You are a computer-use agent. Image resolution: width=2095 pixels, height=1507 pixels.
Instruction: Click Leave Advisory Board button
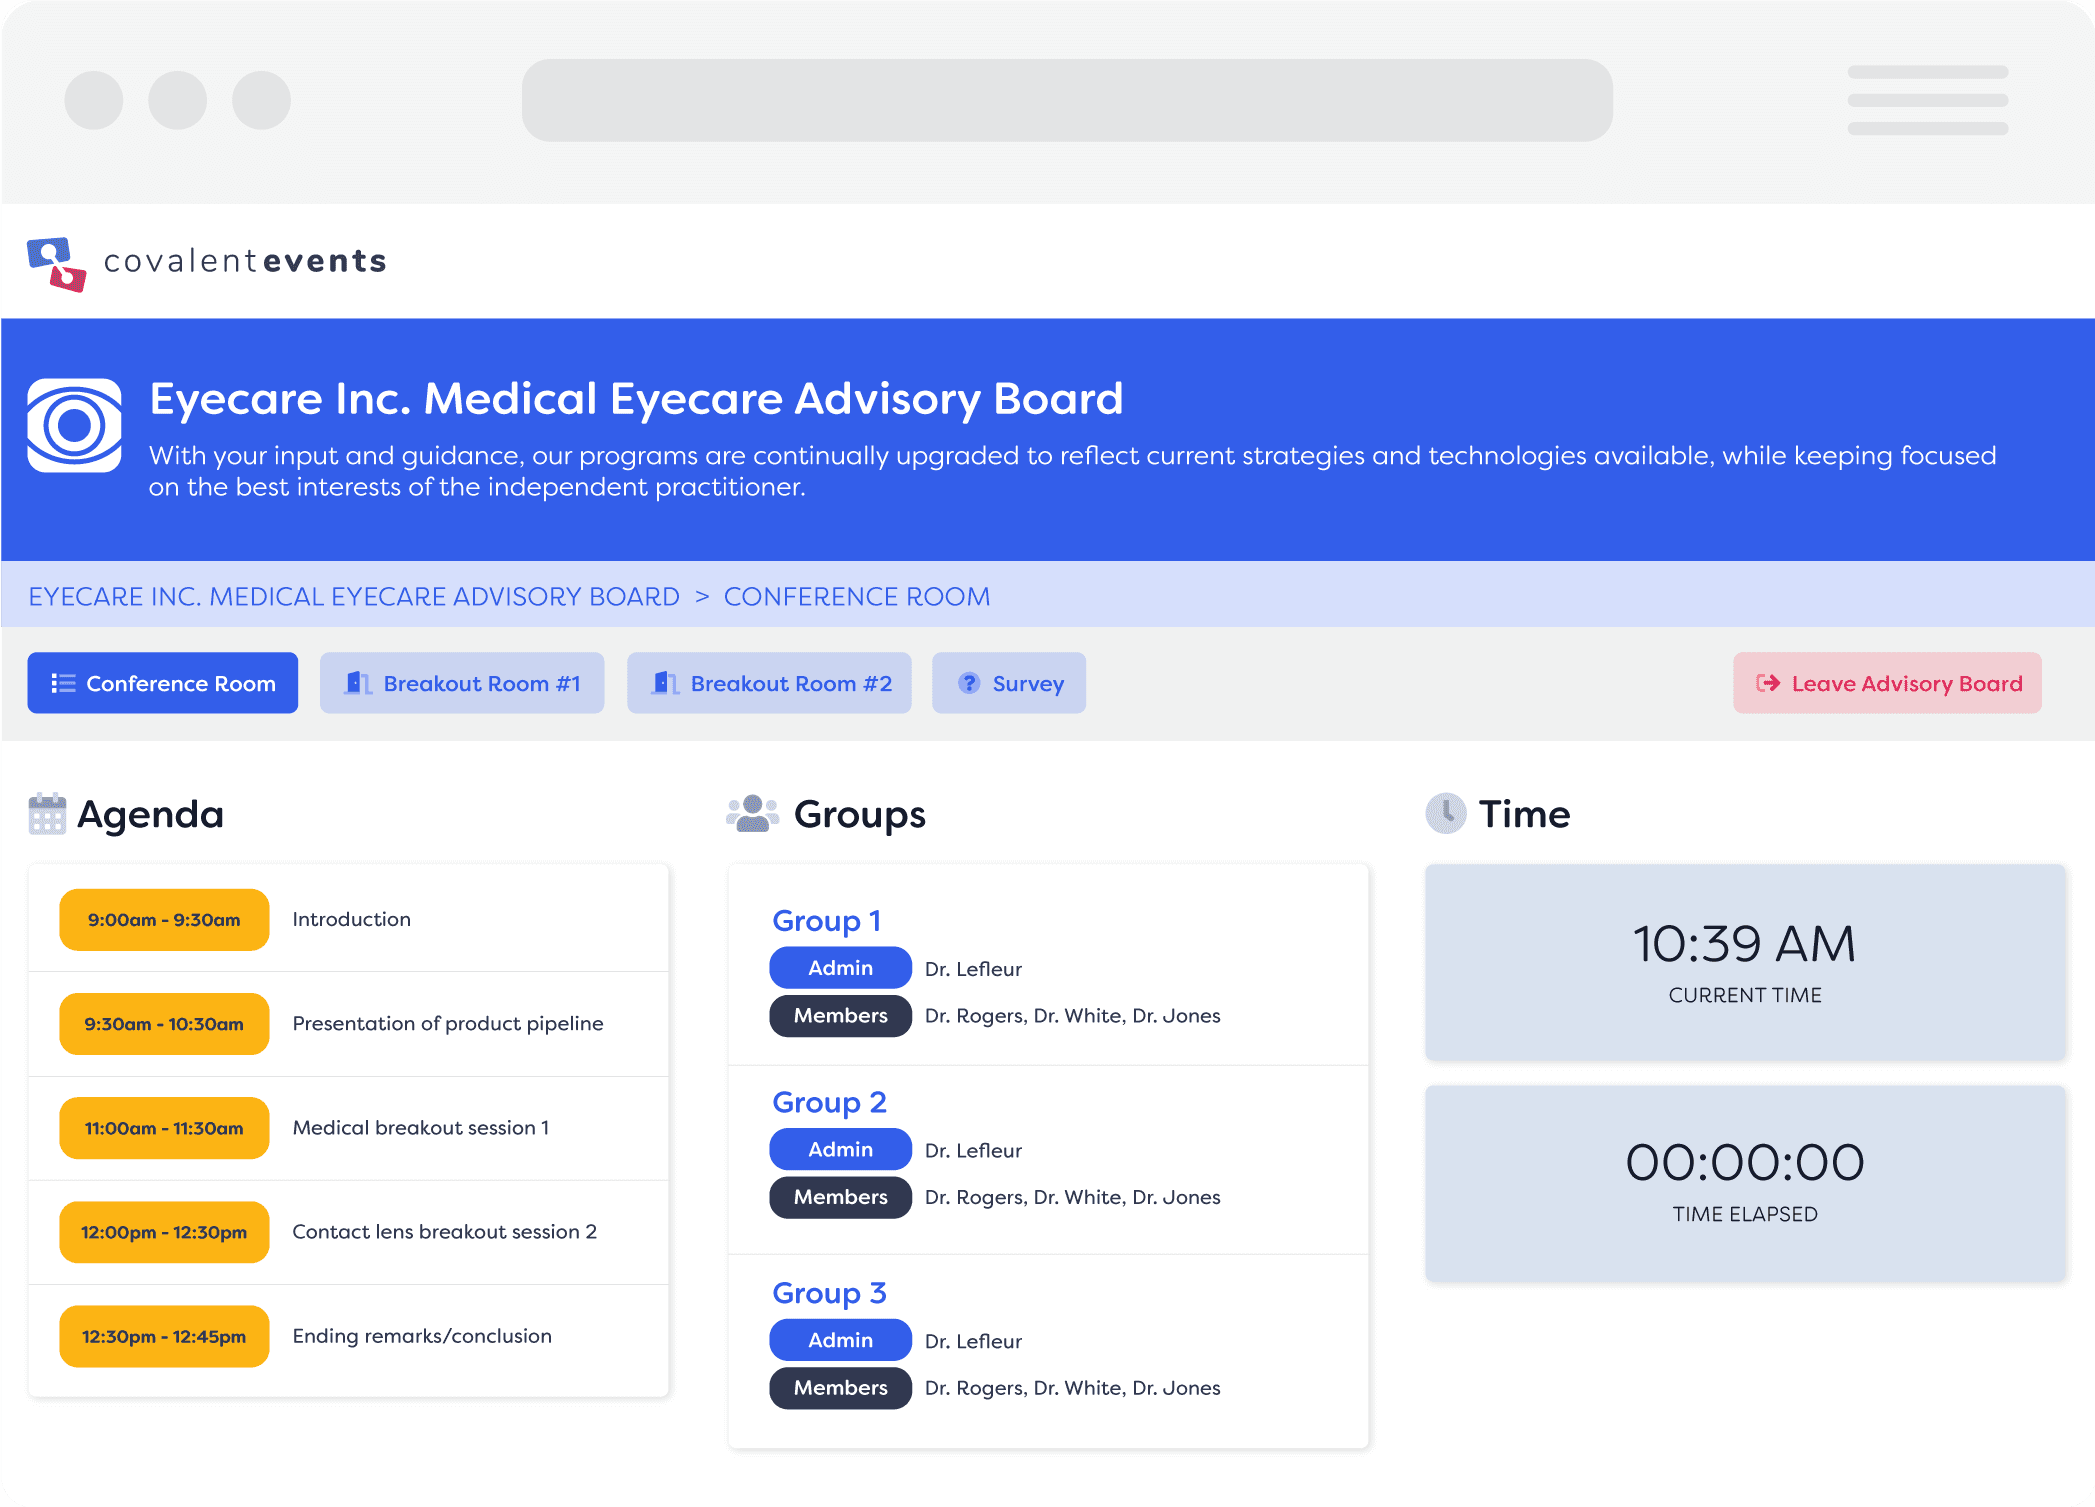pyautogui.click(x=1887, y=683)
